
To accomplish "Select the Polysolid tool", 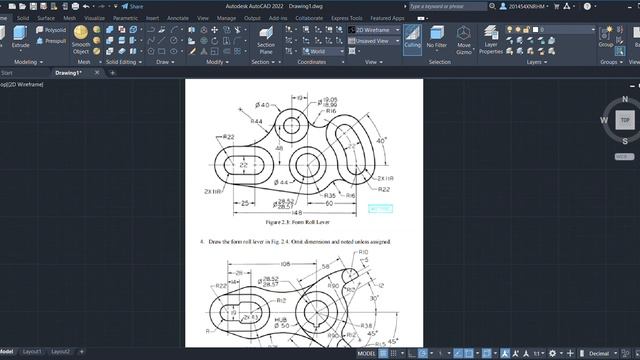I will [x=51, y=30].
